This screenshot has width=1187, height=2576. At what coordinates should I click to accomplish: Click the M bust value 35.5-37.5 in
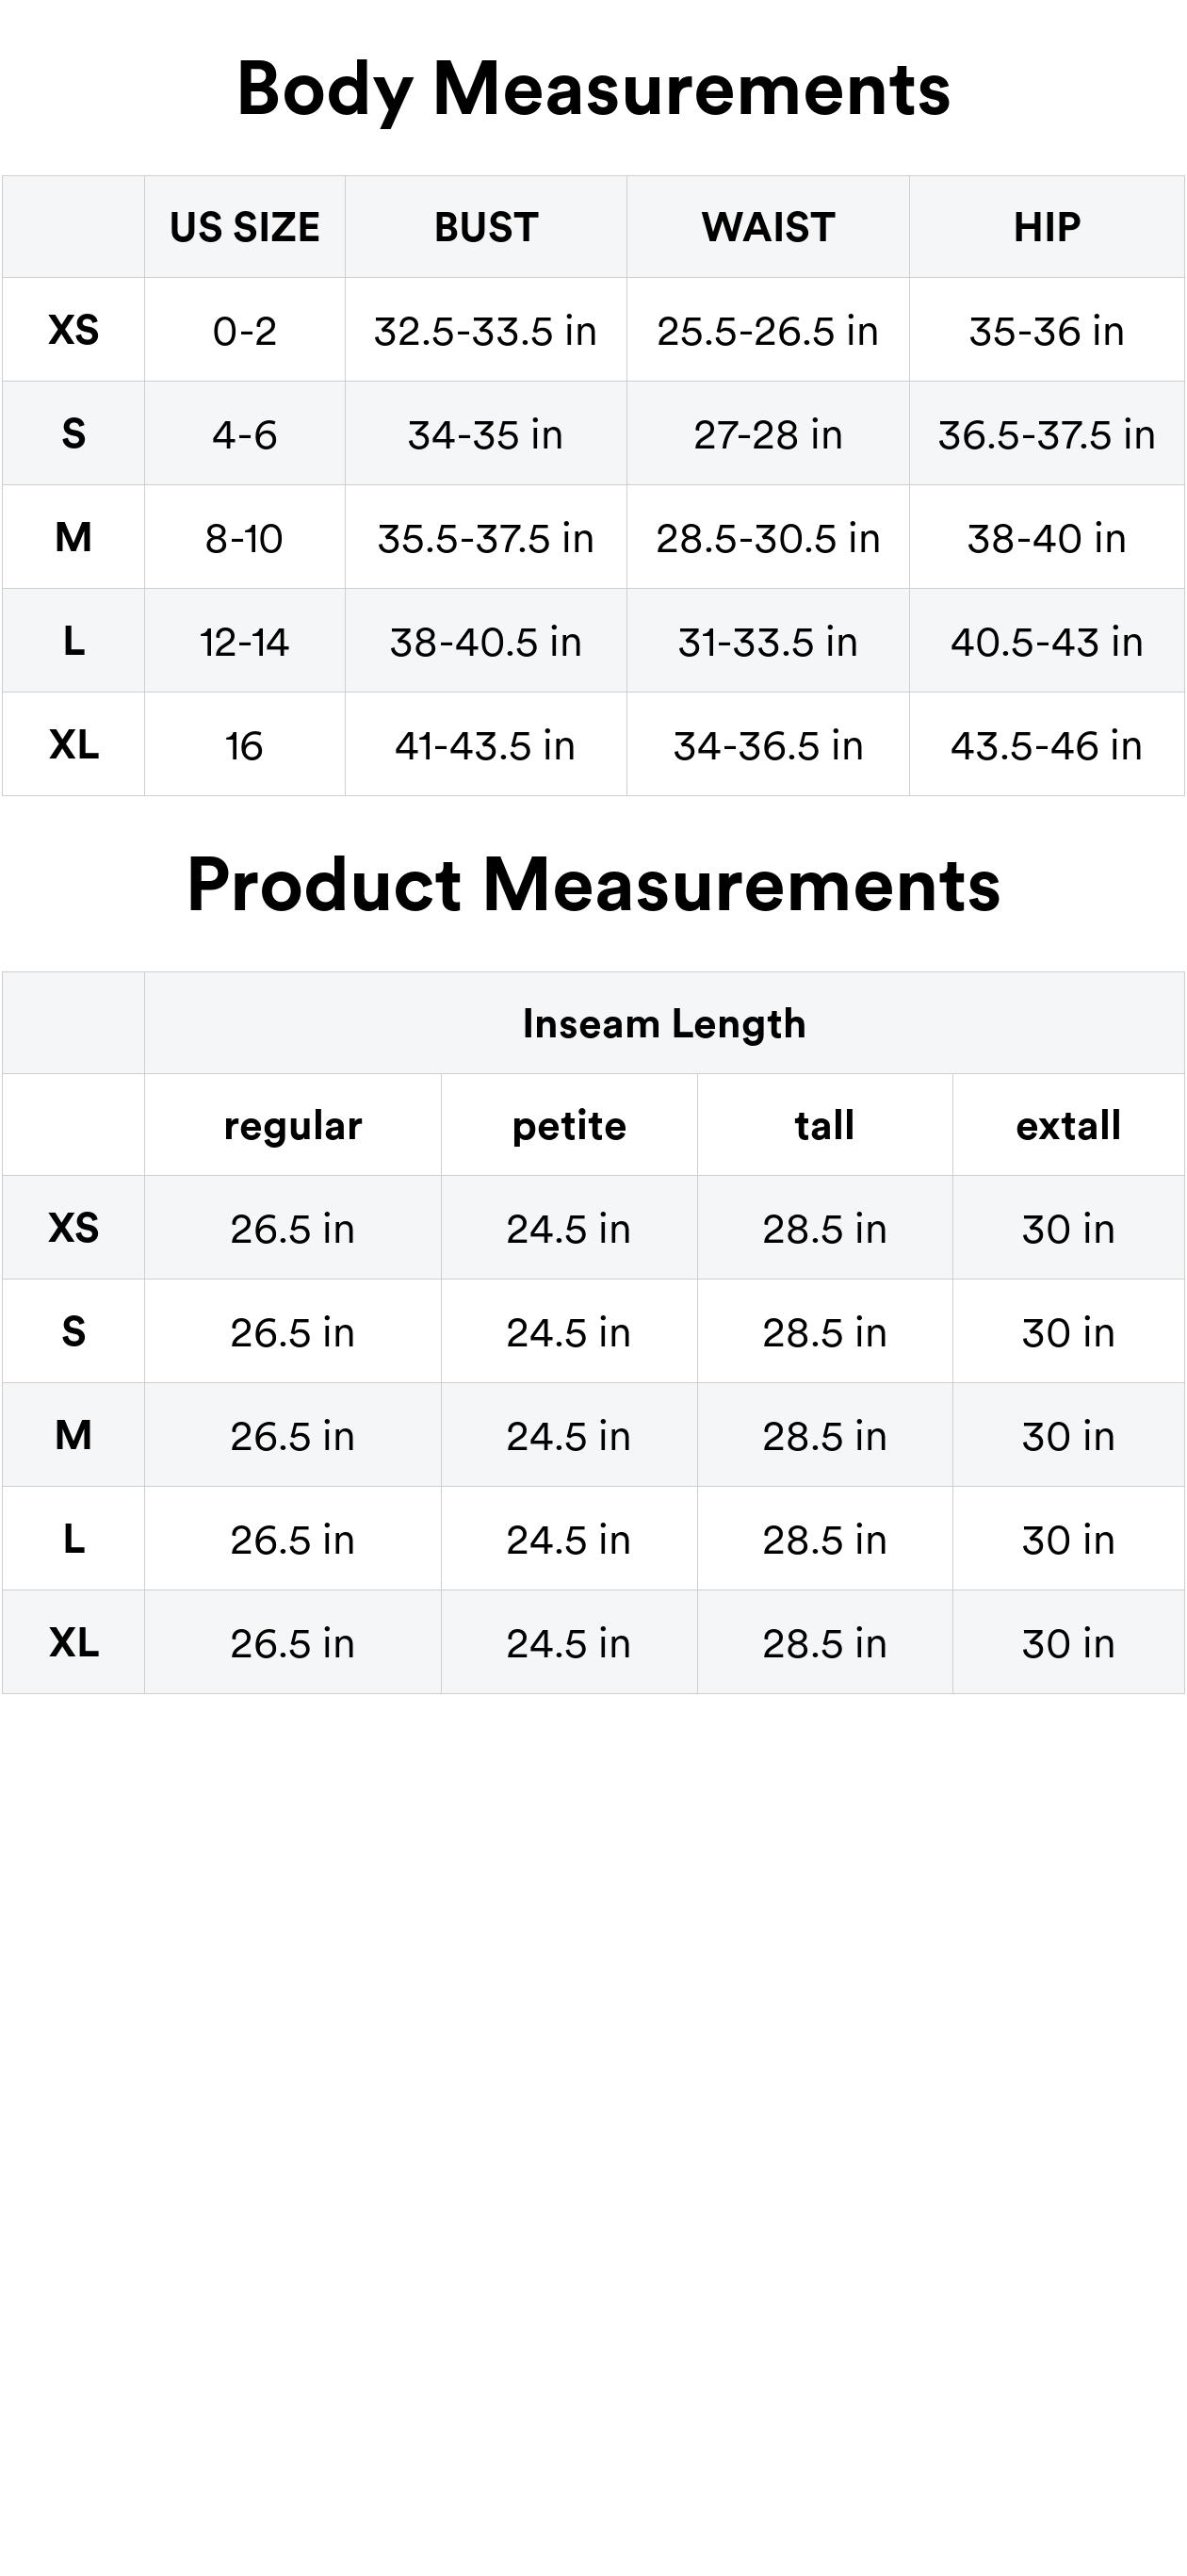tap(486, 538)
